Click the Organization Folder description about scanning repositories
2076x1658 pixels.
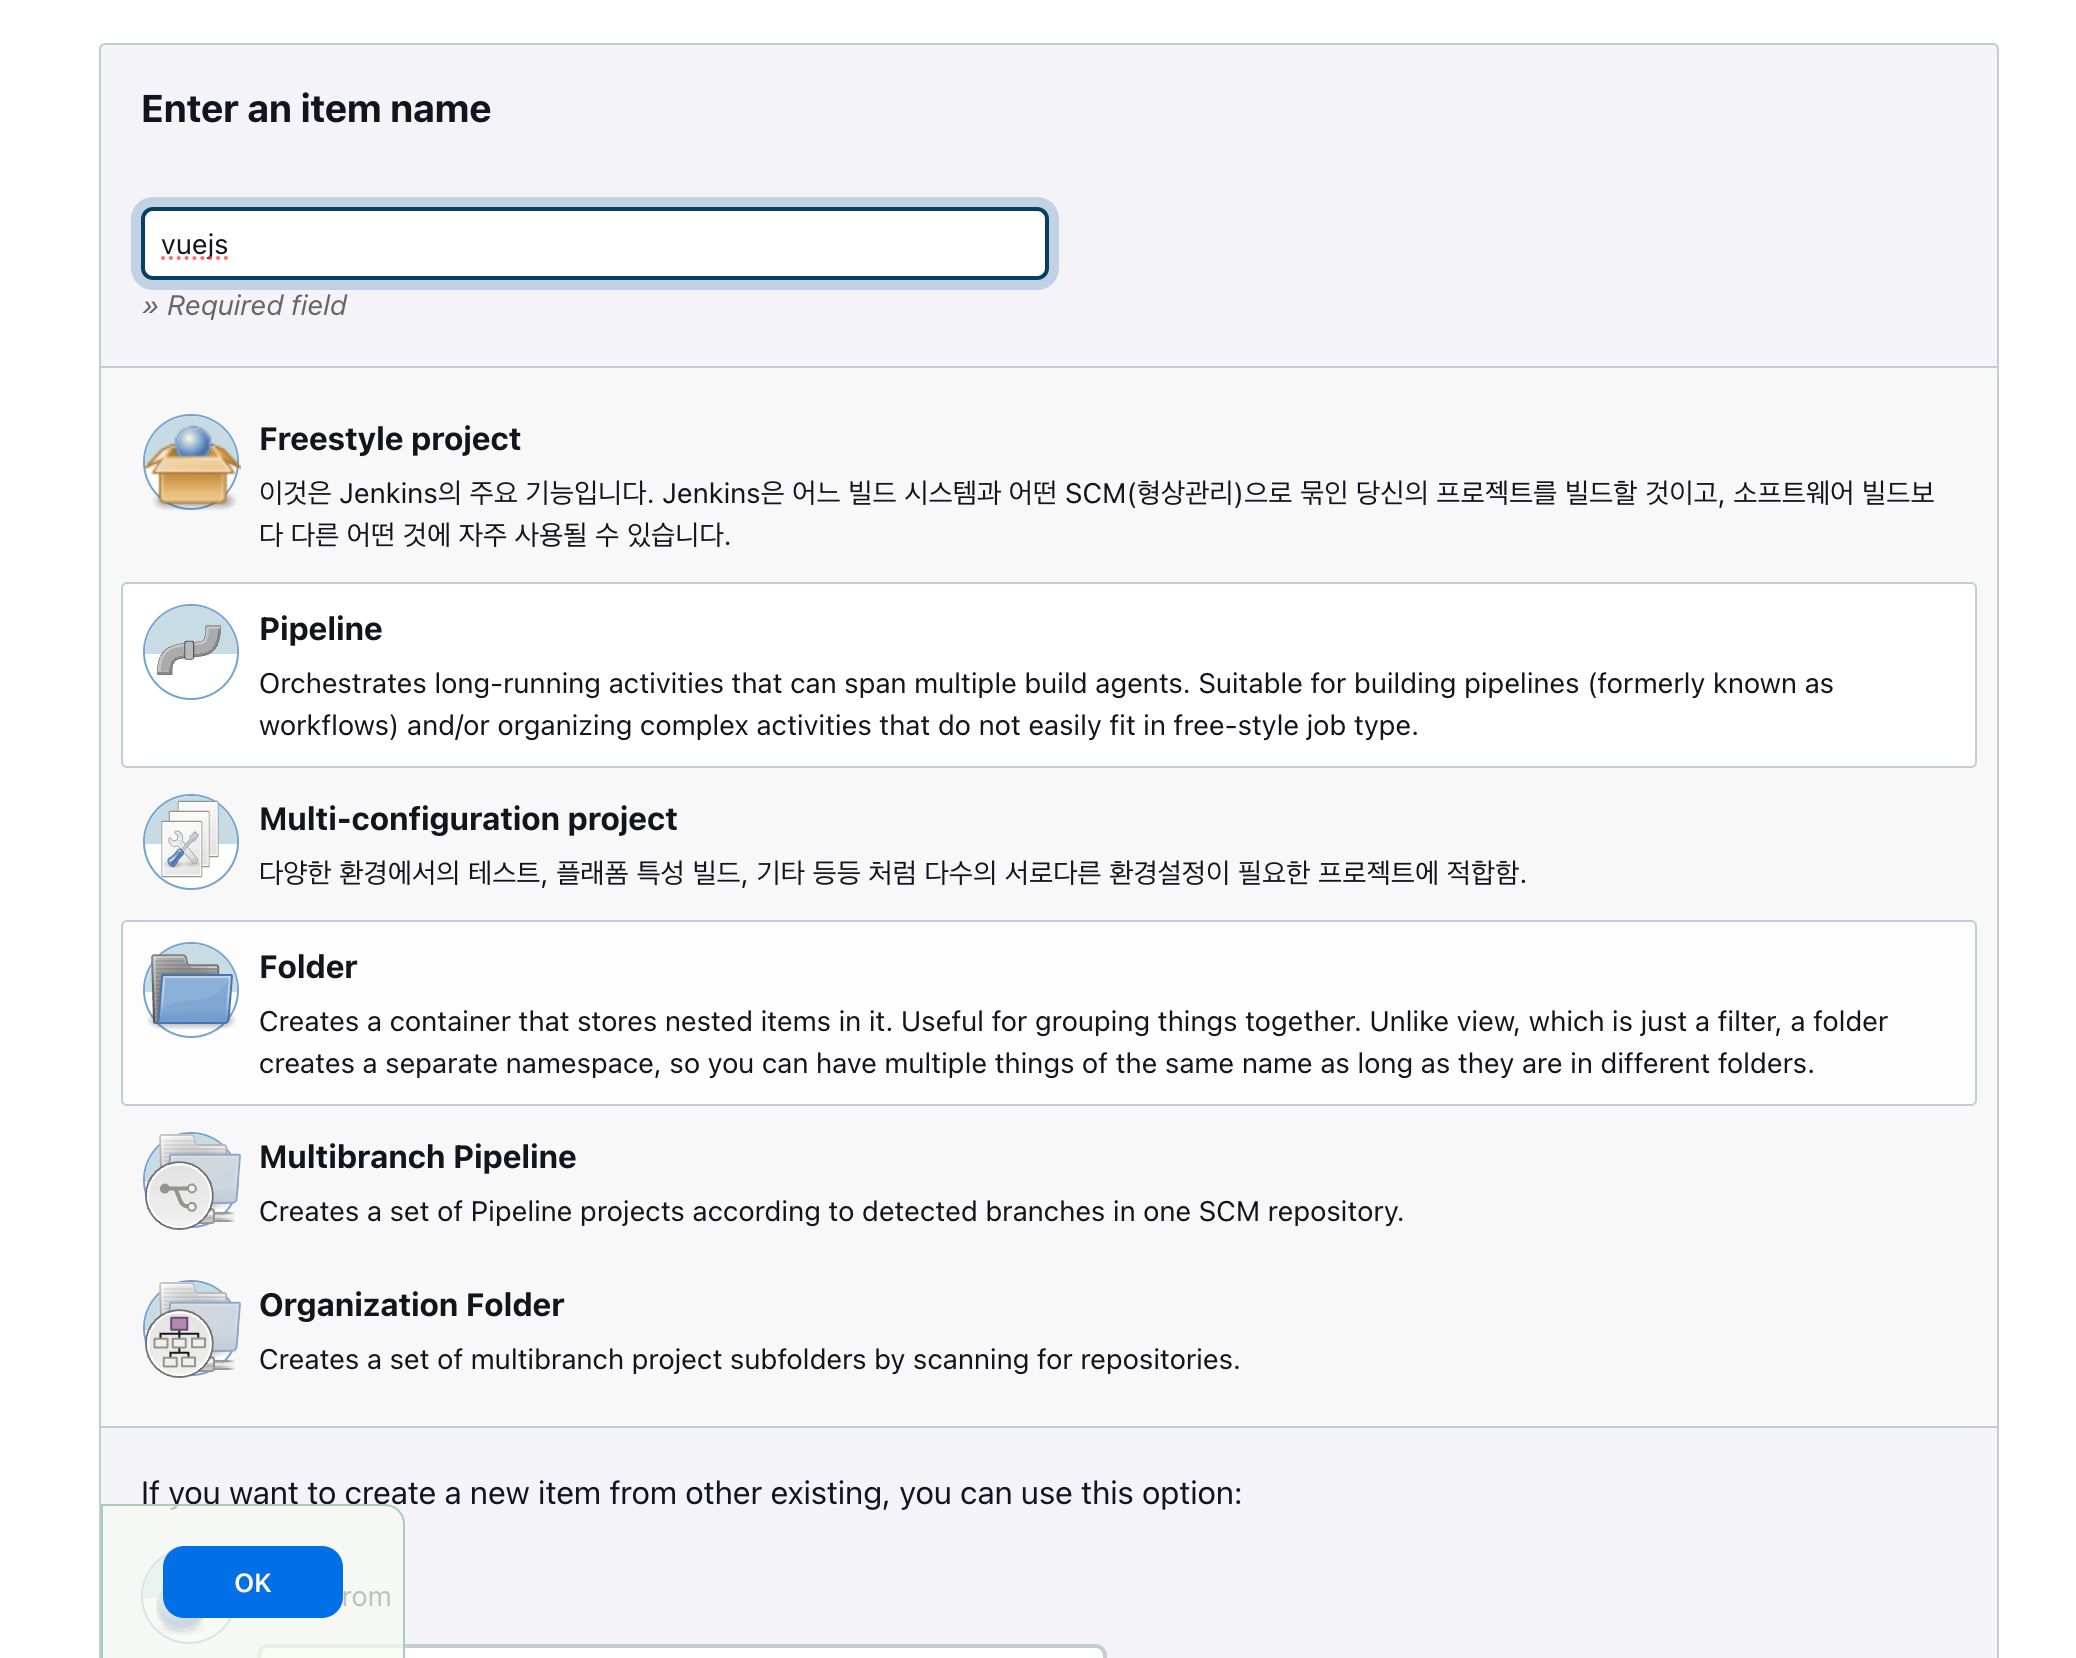(x=748, y=1359)
